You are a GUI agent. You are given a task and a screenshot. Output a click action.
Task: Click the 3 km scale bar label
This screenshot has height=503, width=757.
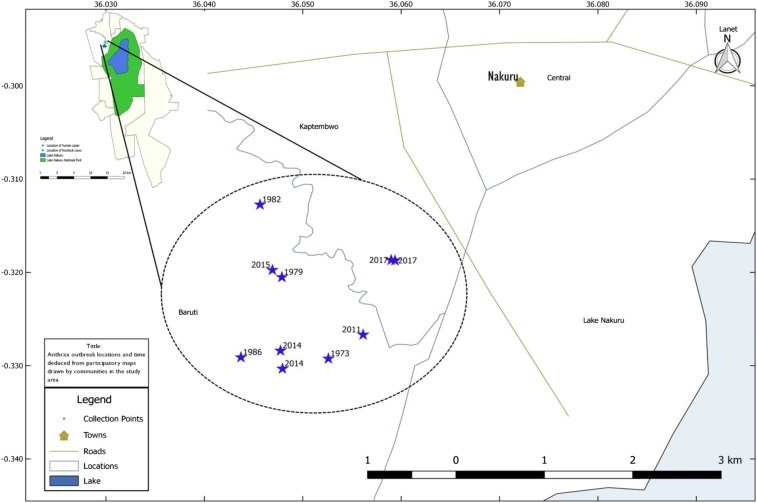727,459
